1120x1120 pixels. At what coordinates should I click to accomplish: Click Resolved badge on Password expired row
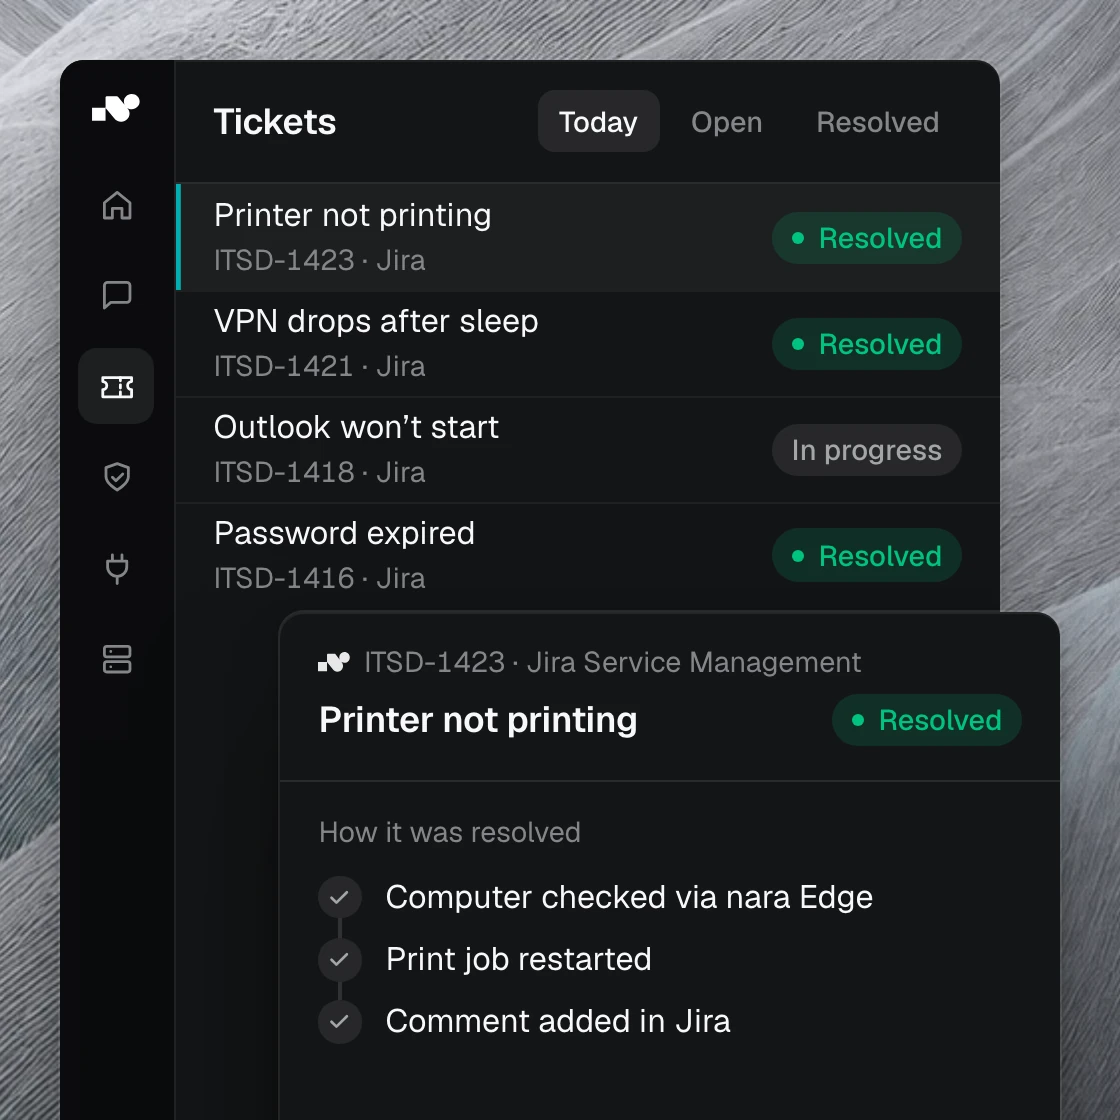866,556
